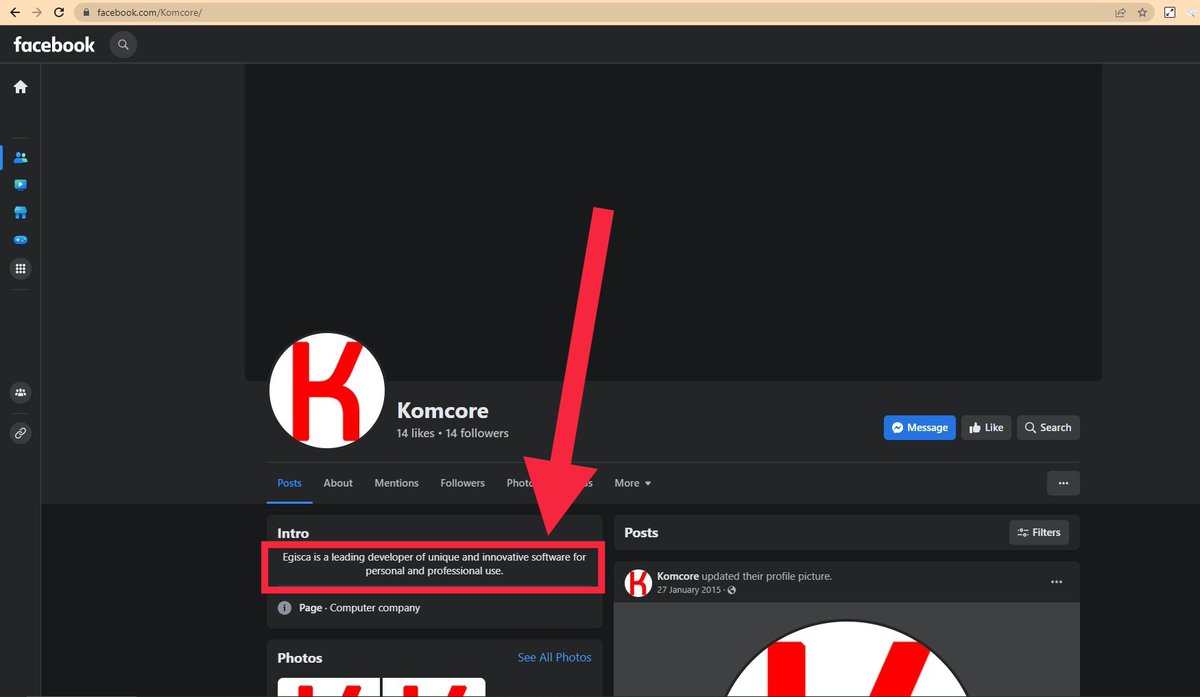Click the info icon beside Page
This screenshot has height=697, width=1200.
tap(284, 608)
